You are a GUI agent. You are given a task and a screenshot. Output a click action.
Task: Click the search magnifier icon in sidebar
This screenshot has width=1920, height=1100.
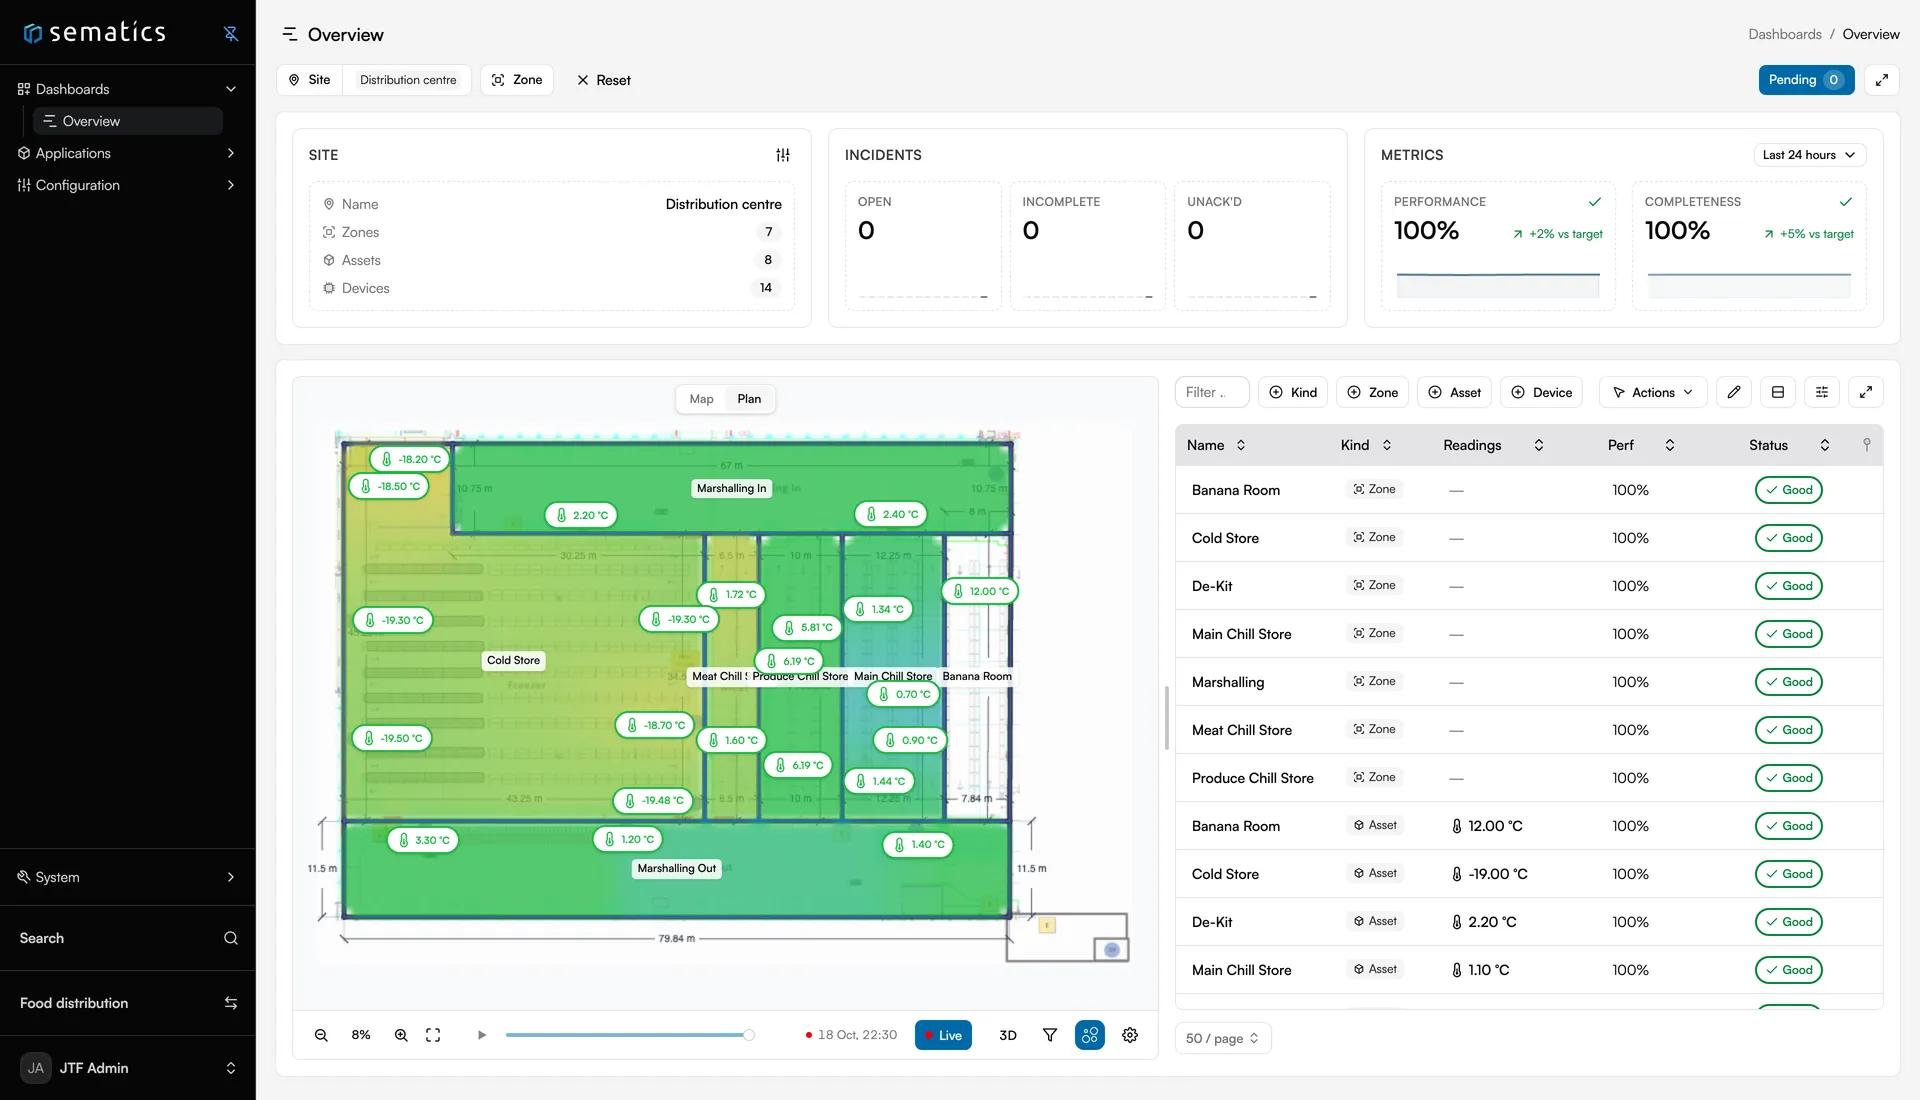coord(231,938)
